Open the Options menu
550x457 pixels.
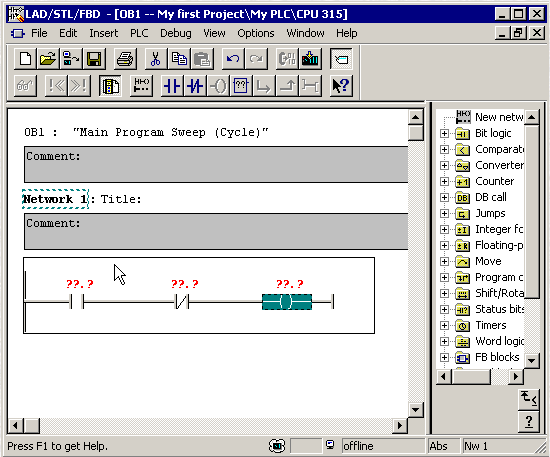(256, 33)
